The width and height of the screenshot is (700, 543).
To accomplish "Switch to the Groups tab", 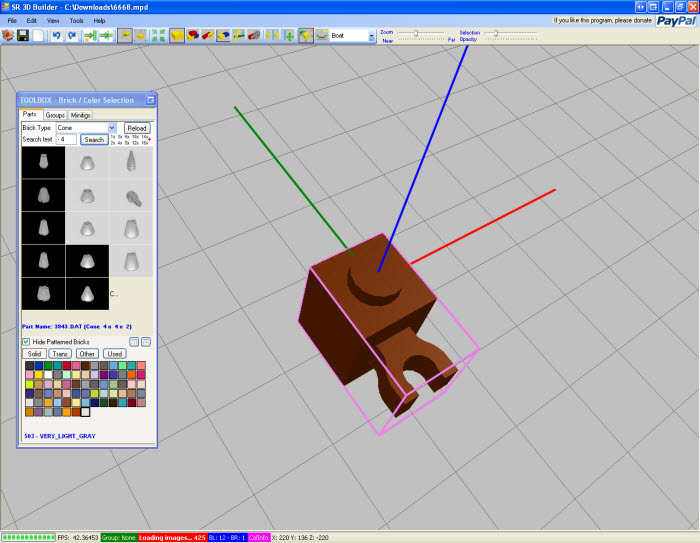I will tap(55, 115).
